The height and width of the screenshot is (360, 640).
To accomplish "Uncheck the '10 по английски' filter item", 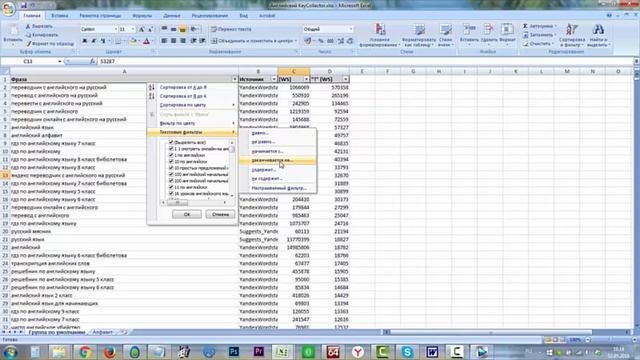I will click(x=171, y=162).
